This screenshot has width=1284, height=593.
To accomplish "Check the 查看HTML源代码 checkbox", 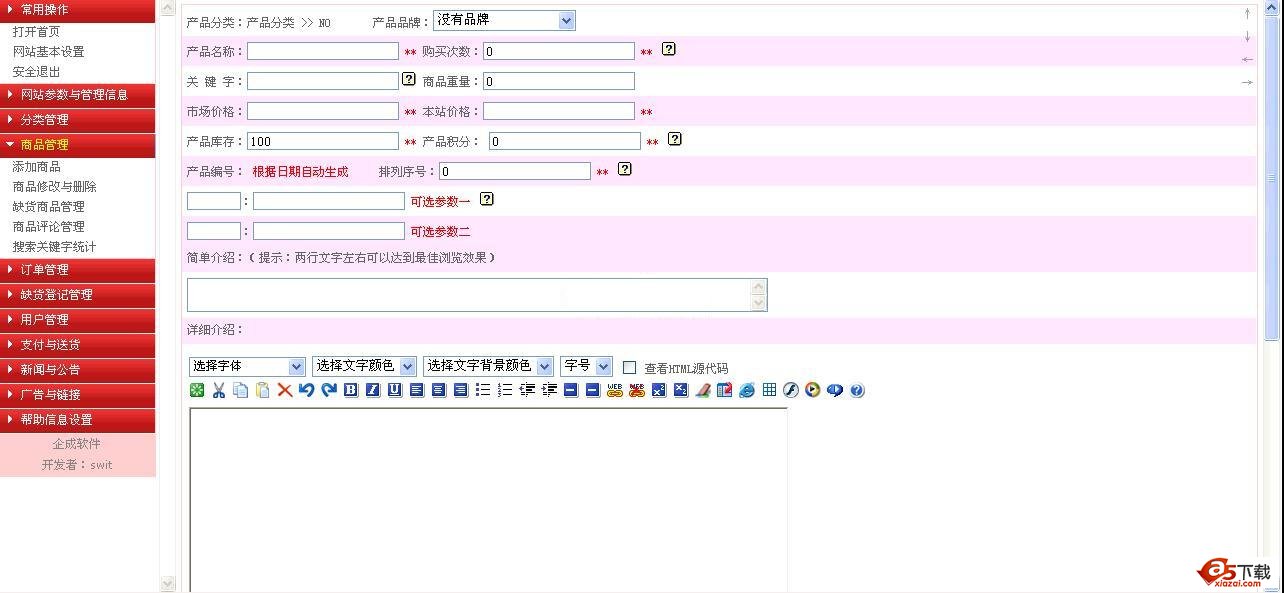I will [x=630, y=368].
